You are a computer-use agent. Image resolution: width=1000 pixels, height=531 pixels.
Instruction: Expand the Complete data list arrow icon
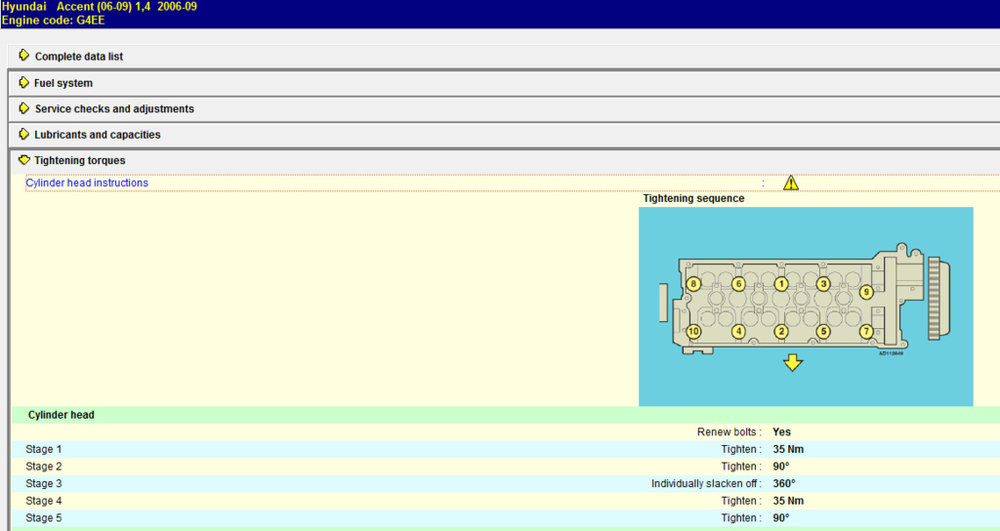pos(24,55)
